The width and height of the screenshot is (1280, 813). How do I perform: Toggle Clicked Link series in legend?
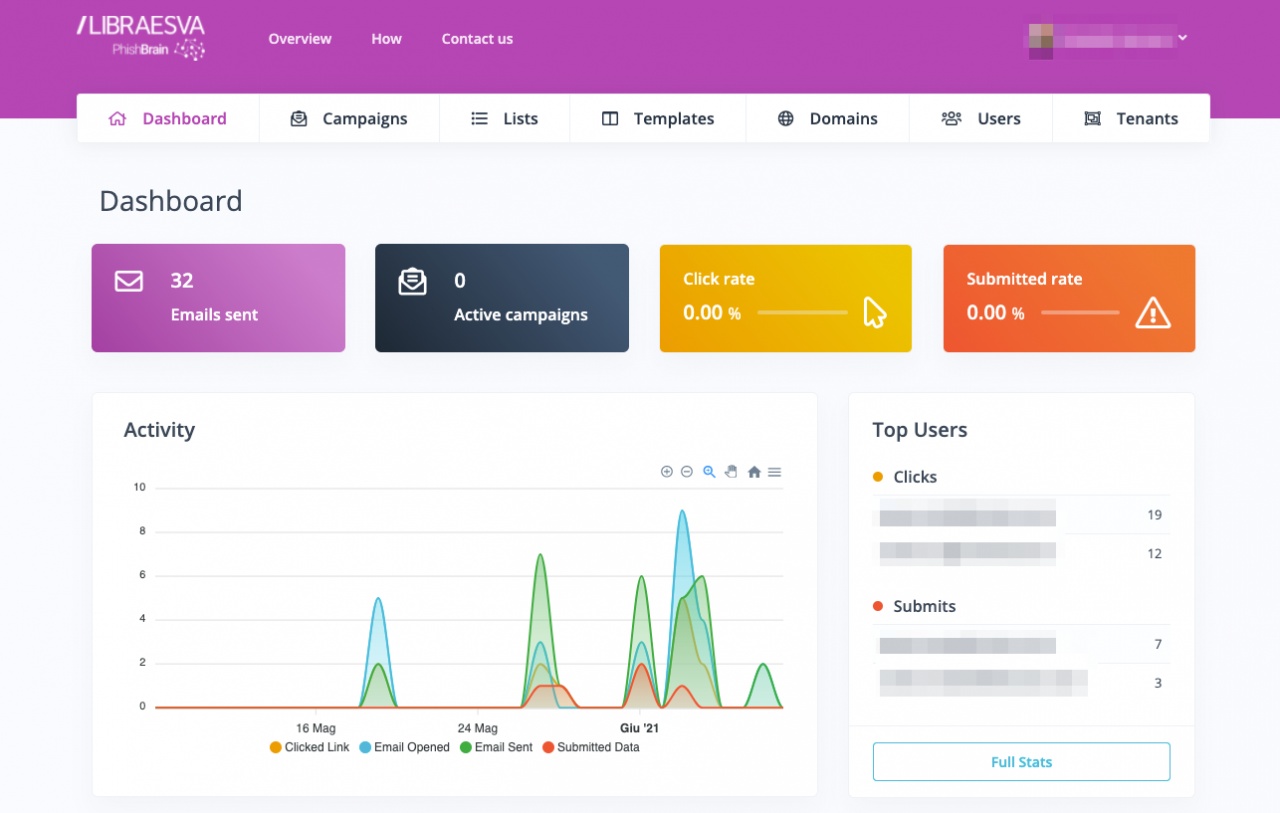pos(309,747)
